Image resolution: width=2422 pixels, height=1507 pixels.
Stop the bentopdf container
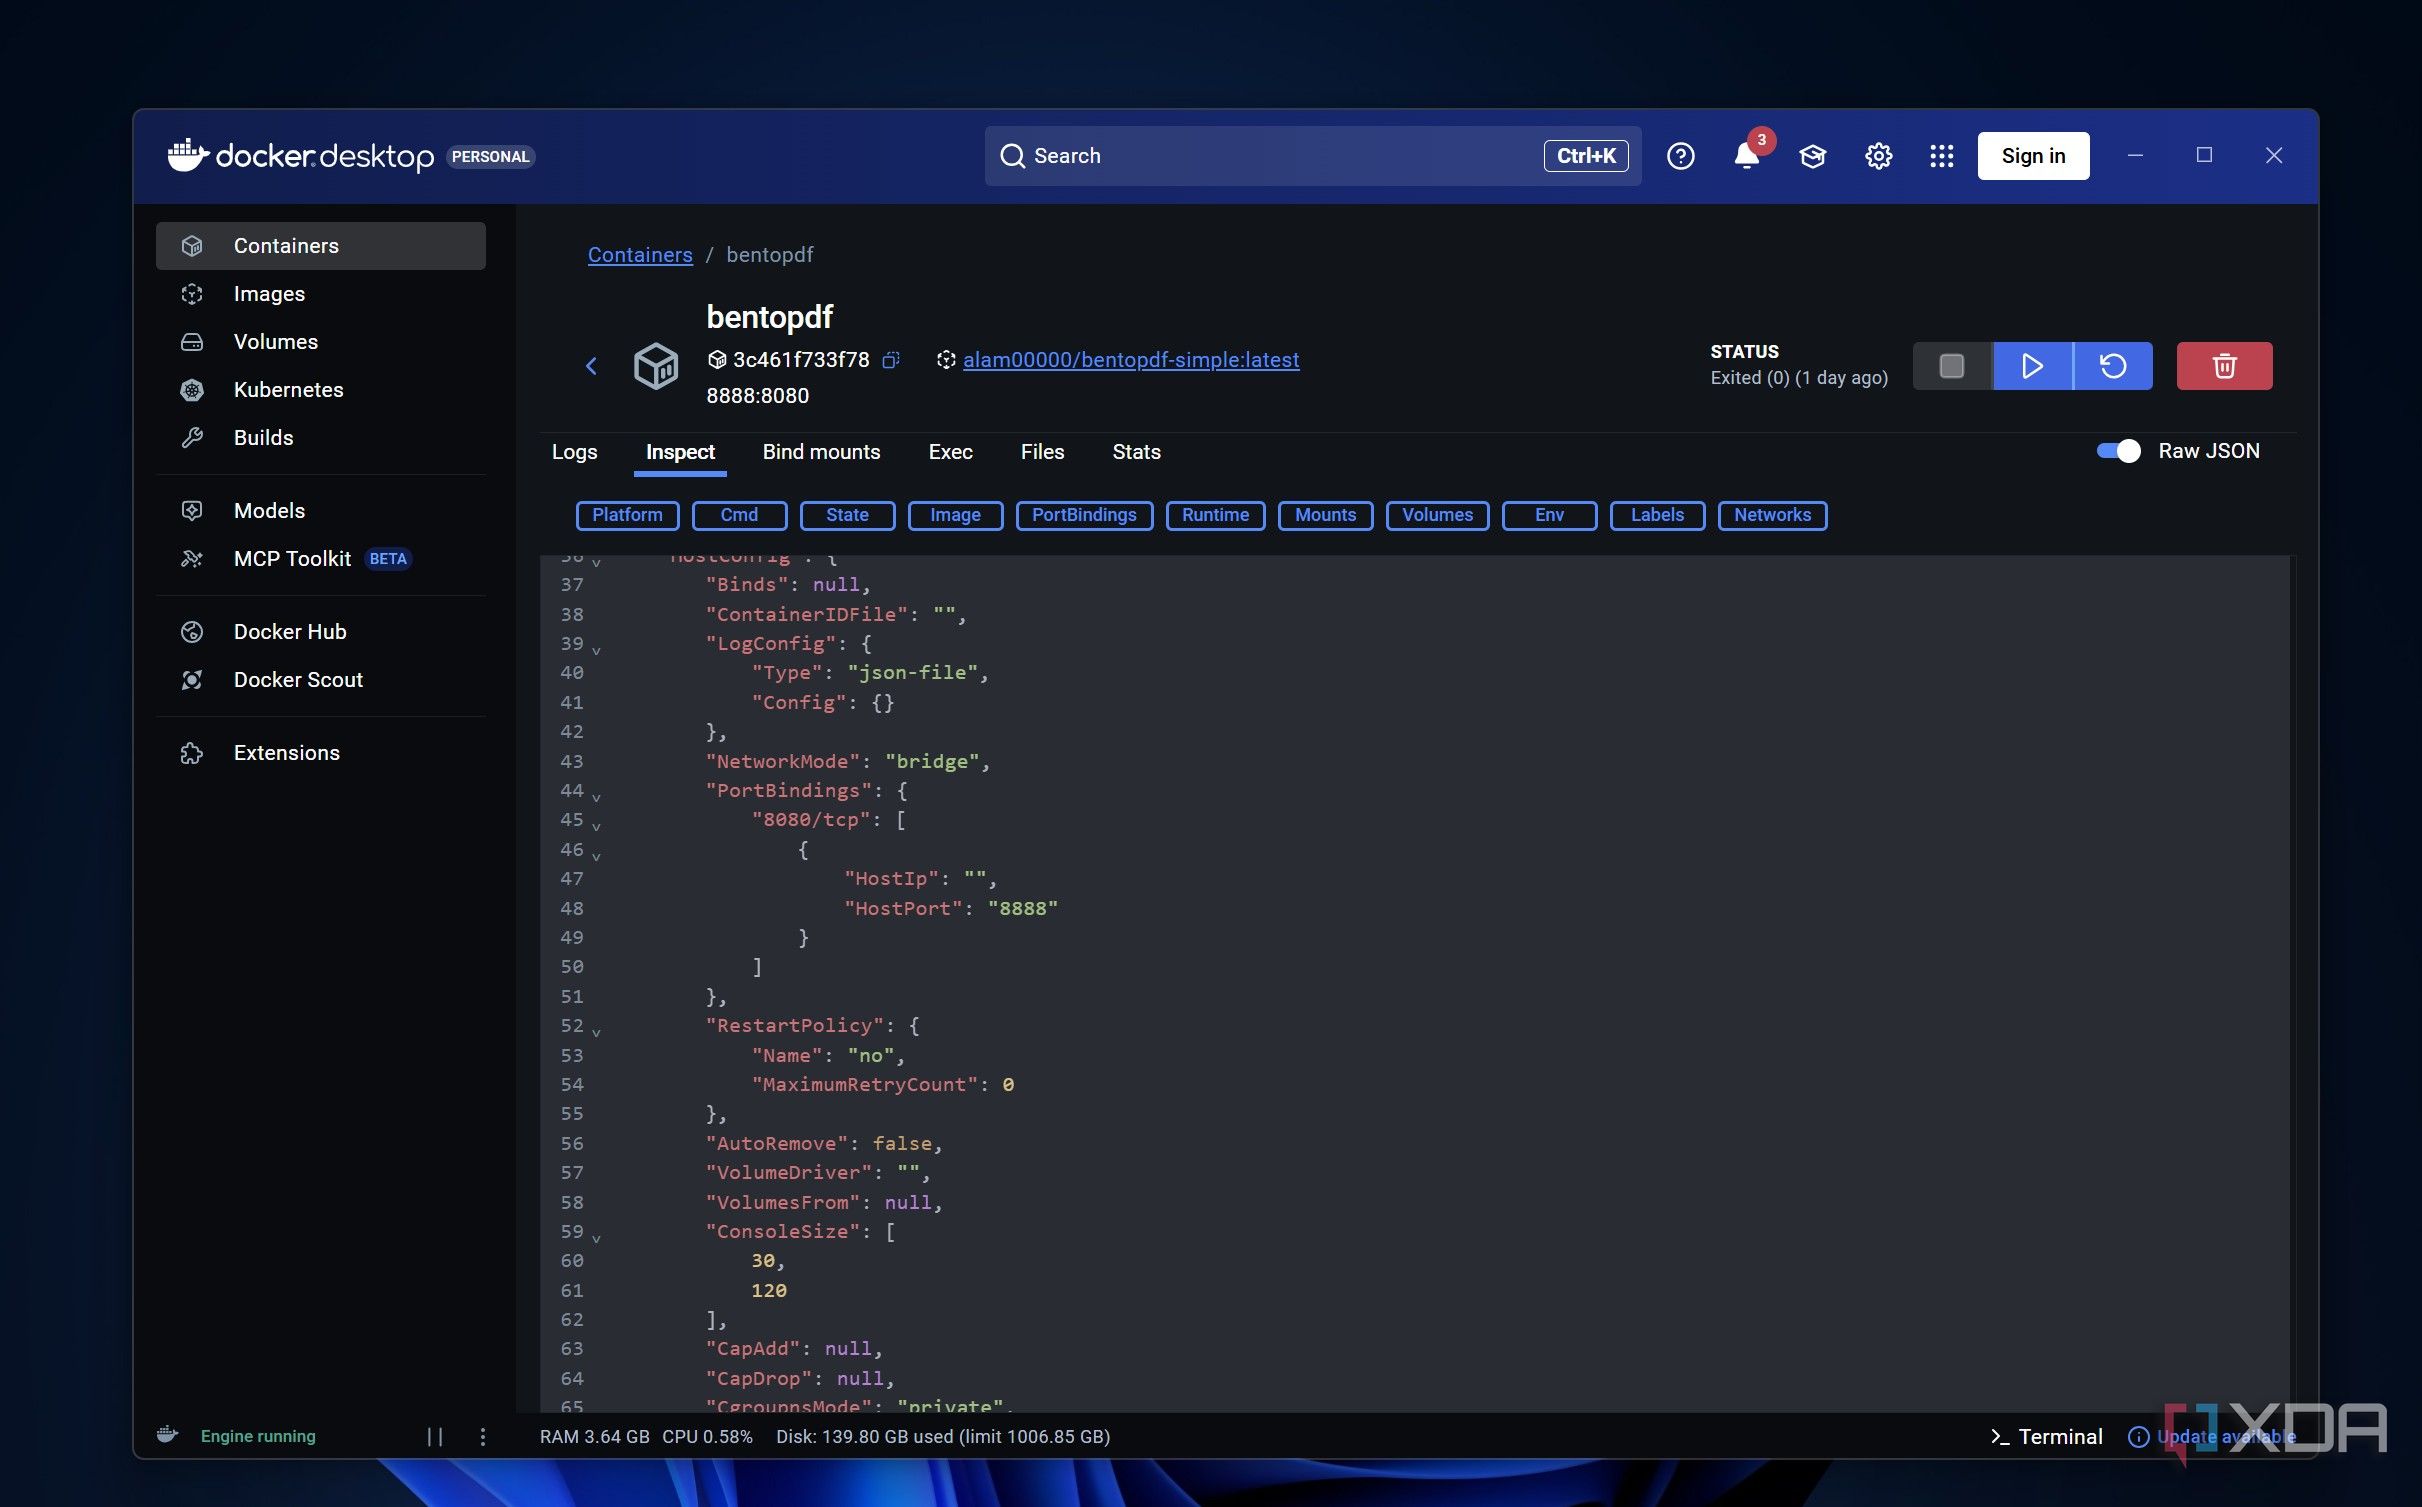pos(1951,366)
